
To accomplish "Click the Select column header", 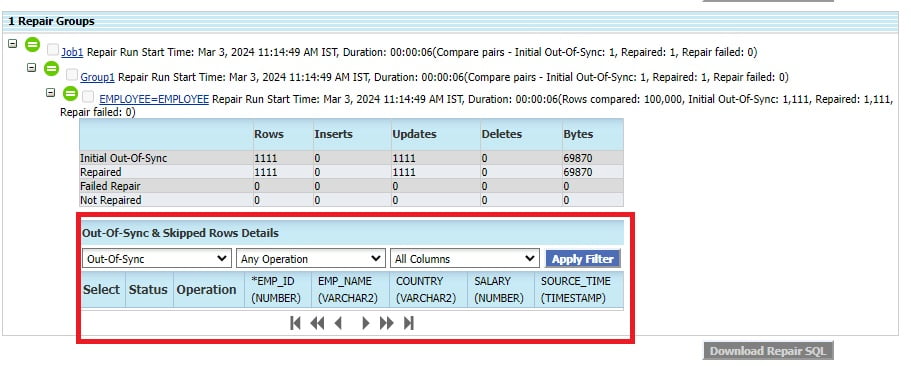I will tap(103, 289).
